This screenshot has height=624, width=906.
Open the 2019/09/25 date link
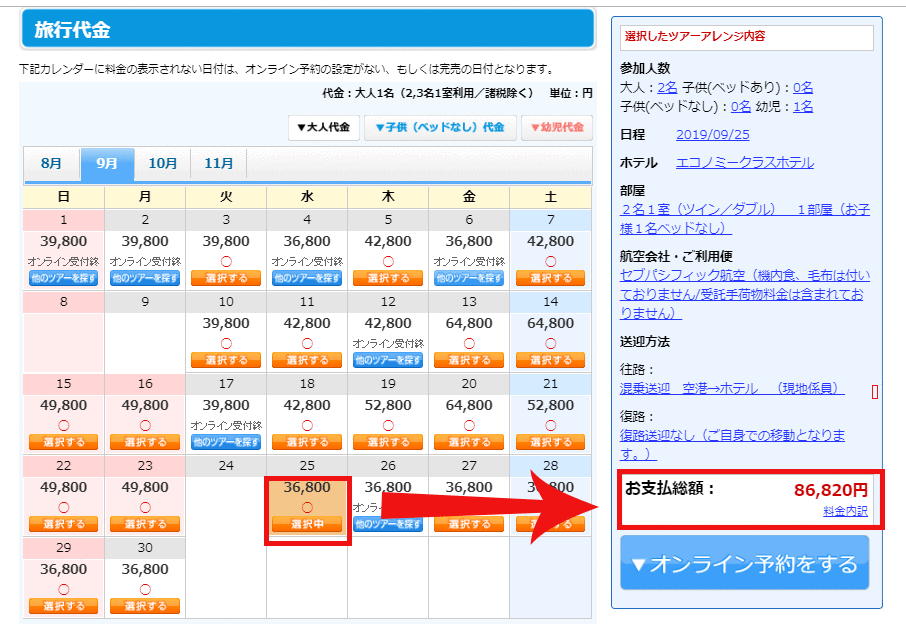[x=712, y=134]
